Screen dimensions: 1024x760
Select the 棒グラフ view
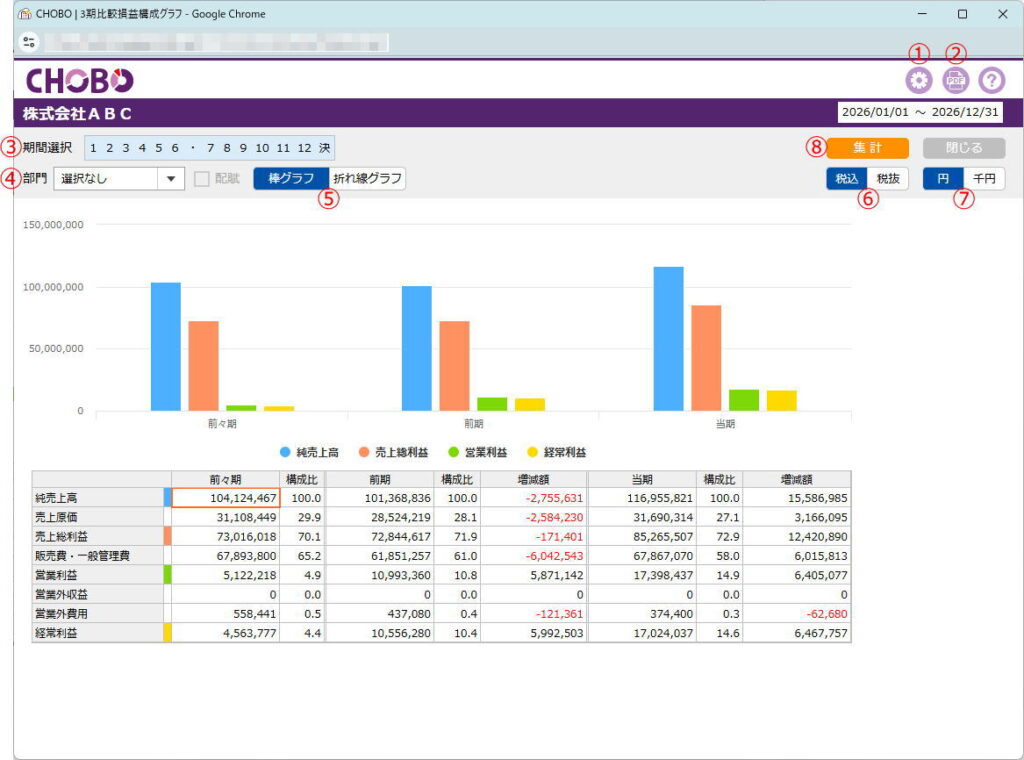tap(291, 178)
